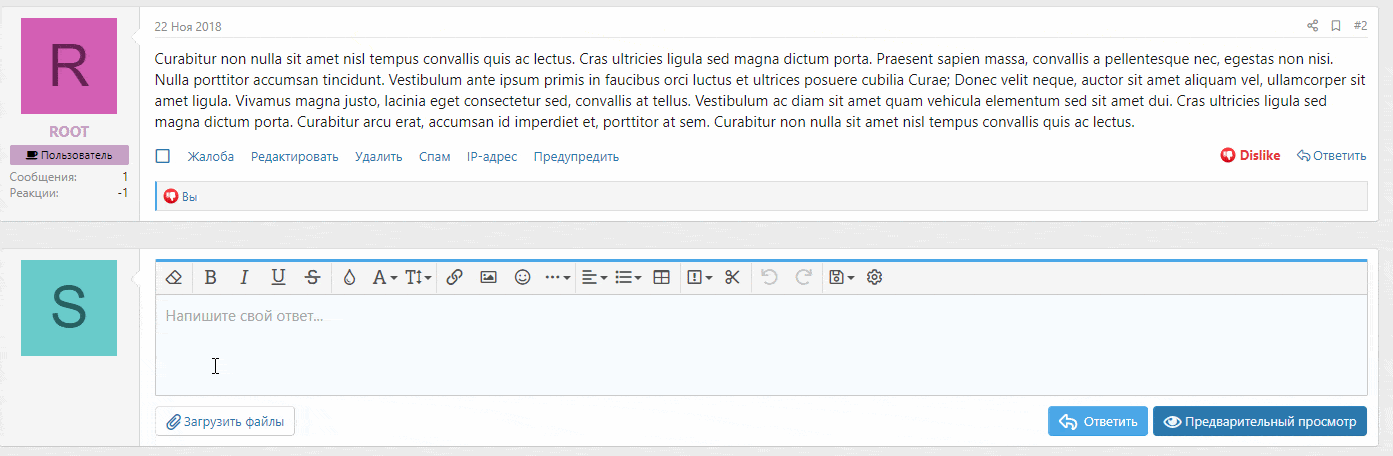Toggle bold formatting in editor
The height and width of the screenshot is (456, 1393).
pyautogui.click(x=210, y=278)
